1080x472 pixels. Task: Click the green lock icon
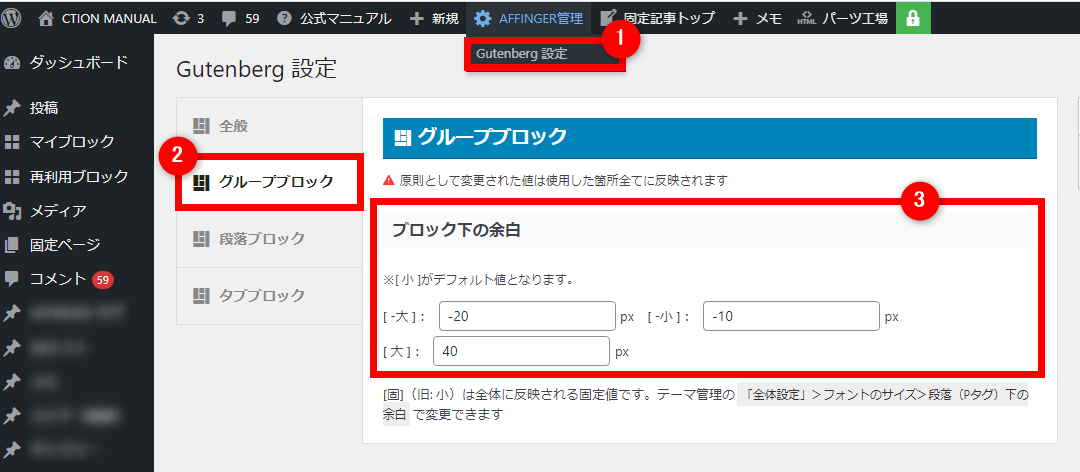(x=913, y=18)
